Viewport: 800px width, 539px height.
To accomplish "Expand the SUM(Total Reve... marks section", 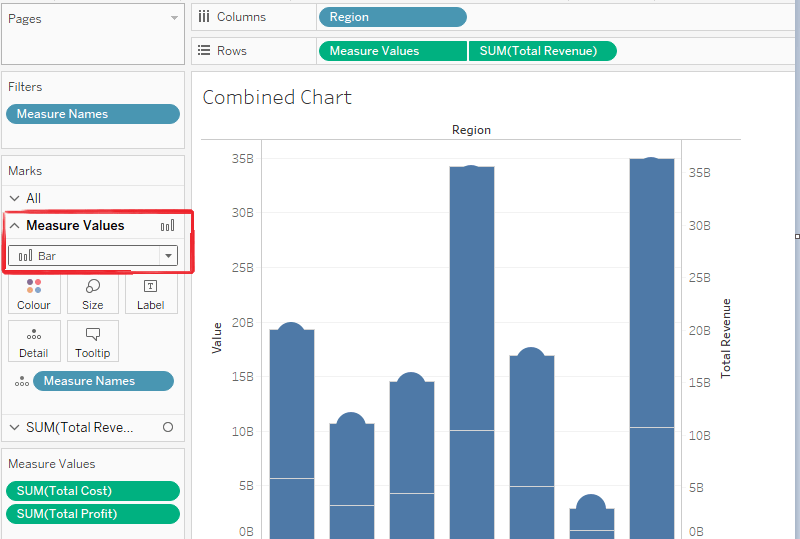I will (15, 427).
